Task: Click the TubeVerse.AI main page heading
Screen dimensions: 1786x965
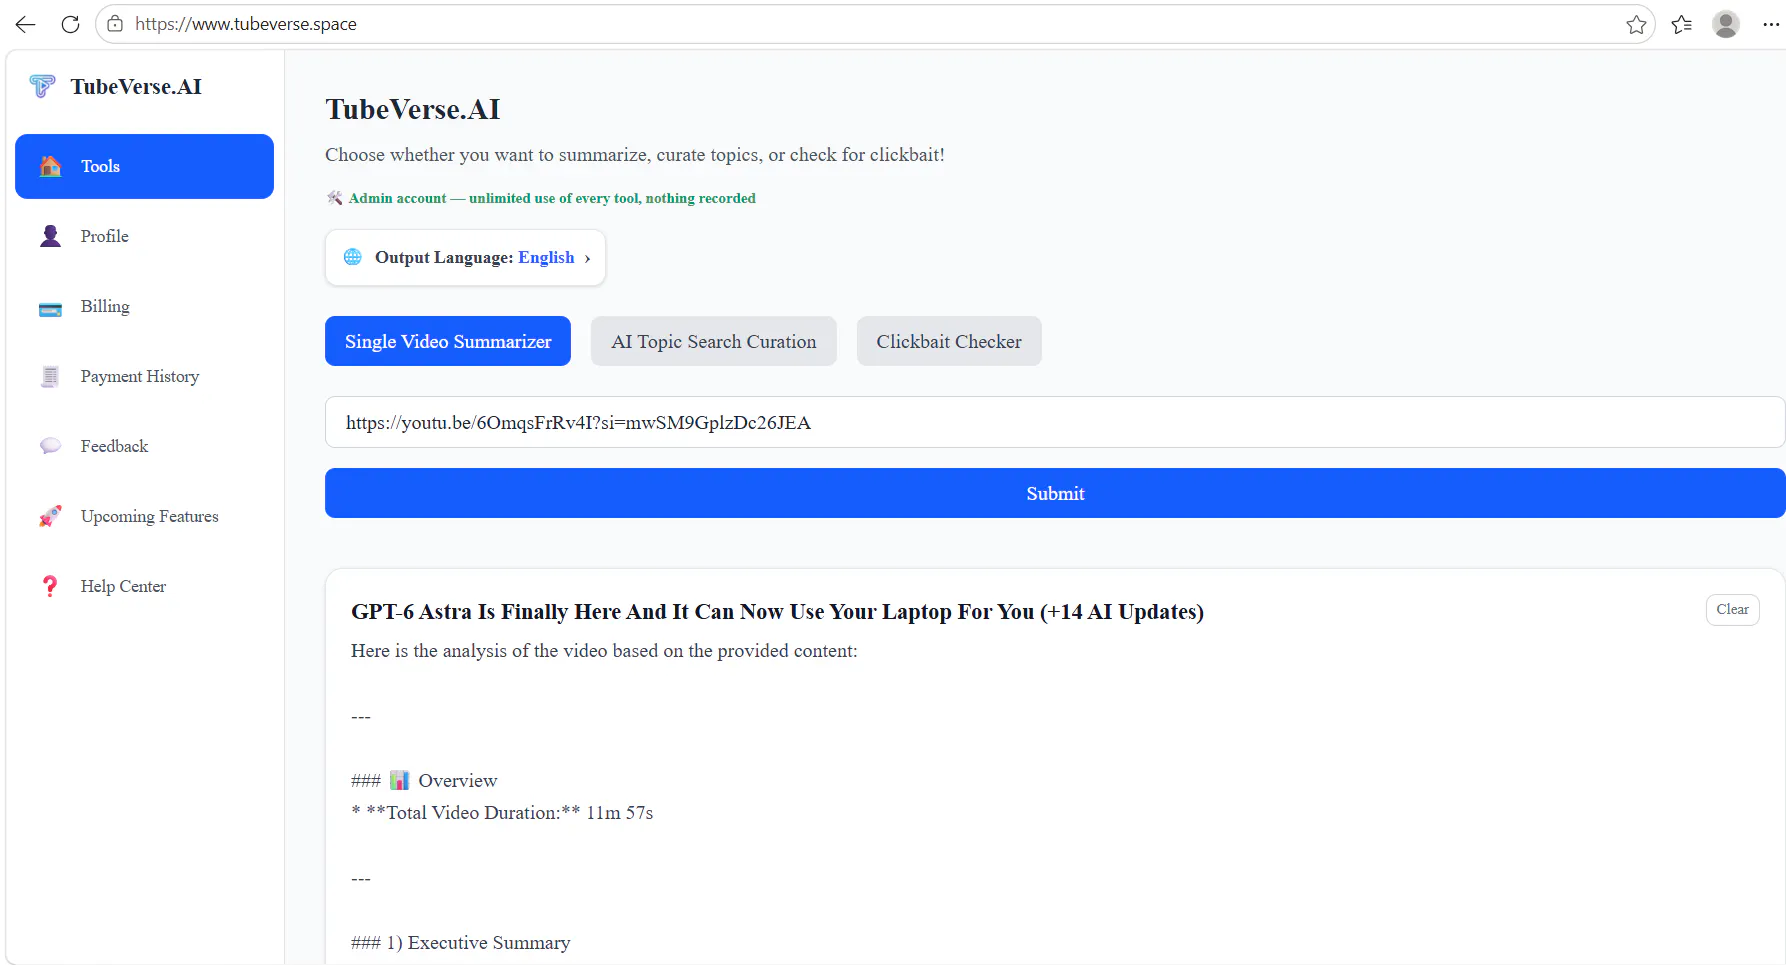Action: (x=413, y=109)
